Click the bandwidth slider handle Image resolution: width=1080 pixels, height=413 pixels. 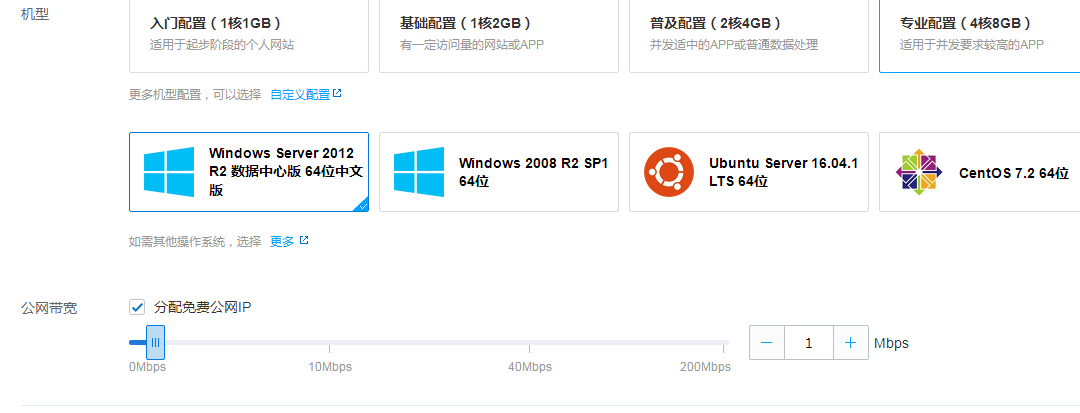click(155, 342)
